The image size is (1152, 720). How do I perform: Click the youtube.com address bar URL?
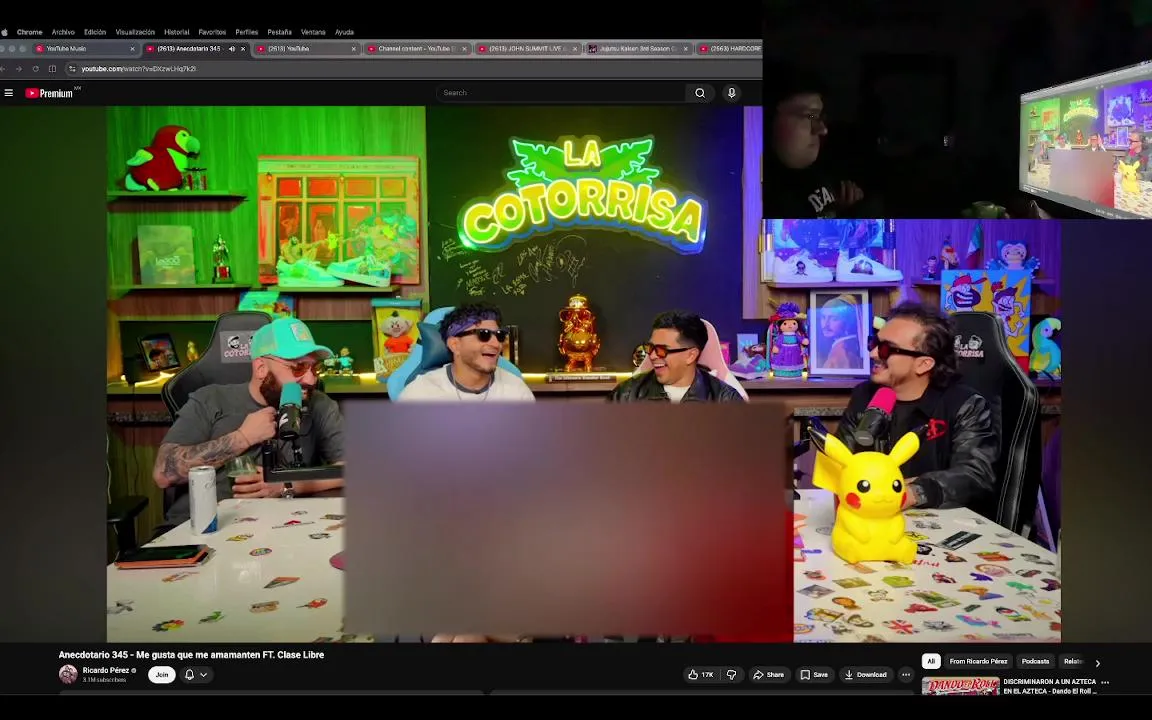(138, 68)
